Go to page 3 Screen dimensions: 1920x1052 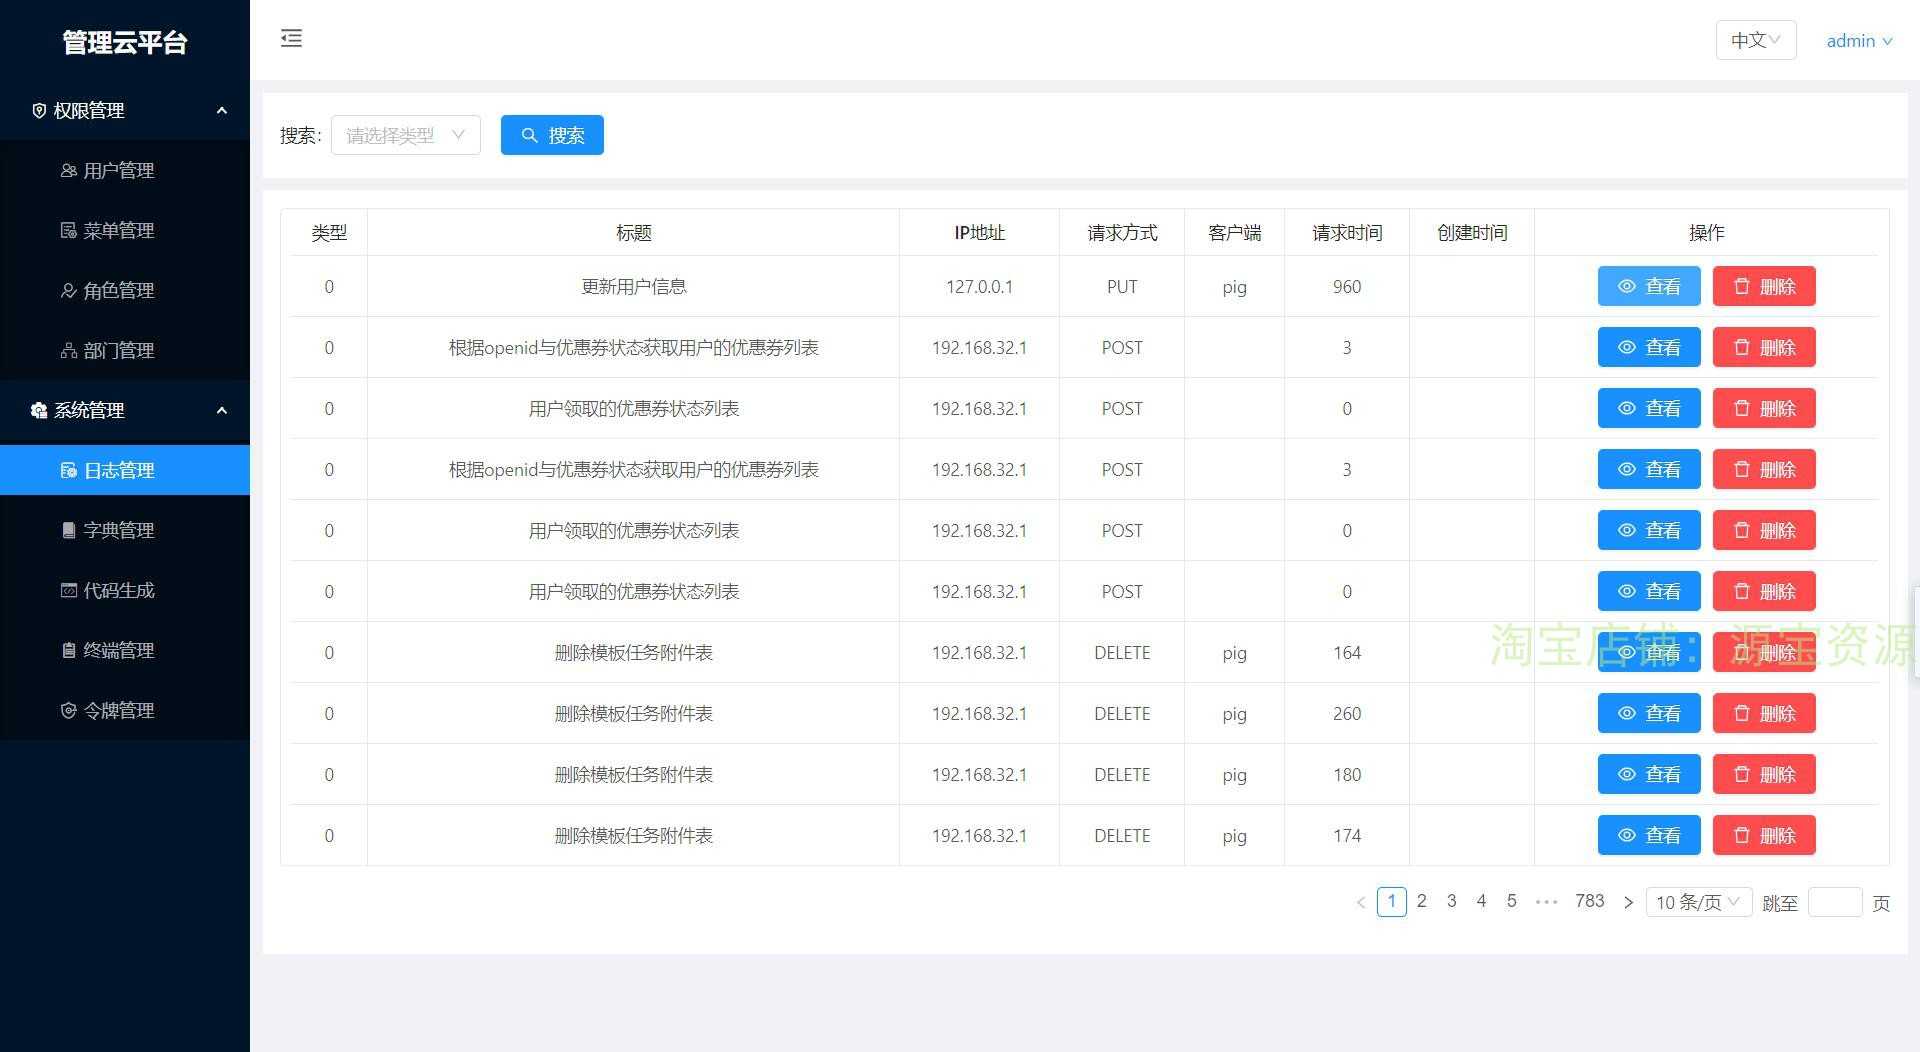(1451, 901)
